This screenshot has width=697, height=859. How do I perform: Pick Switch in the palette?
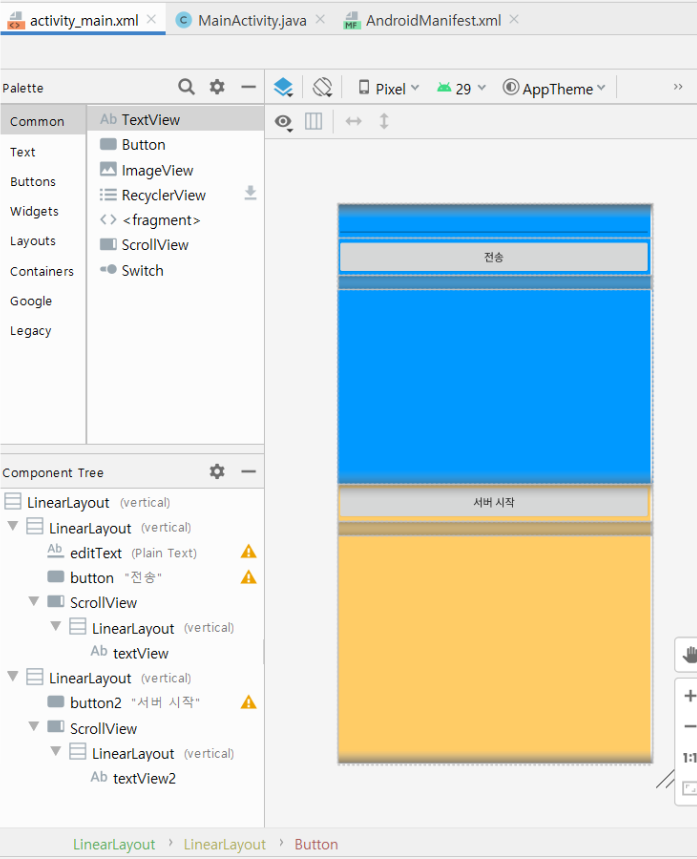click(x=175, y=271)
